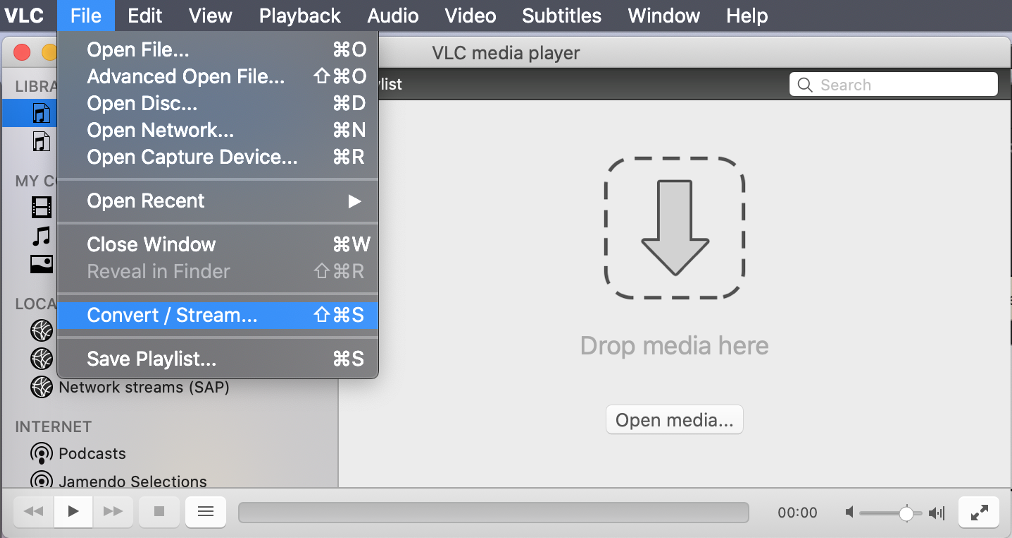Click the Open media... button
Viewport: 1012px width, 538px height.
(674, 420)
